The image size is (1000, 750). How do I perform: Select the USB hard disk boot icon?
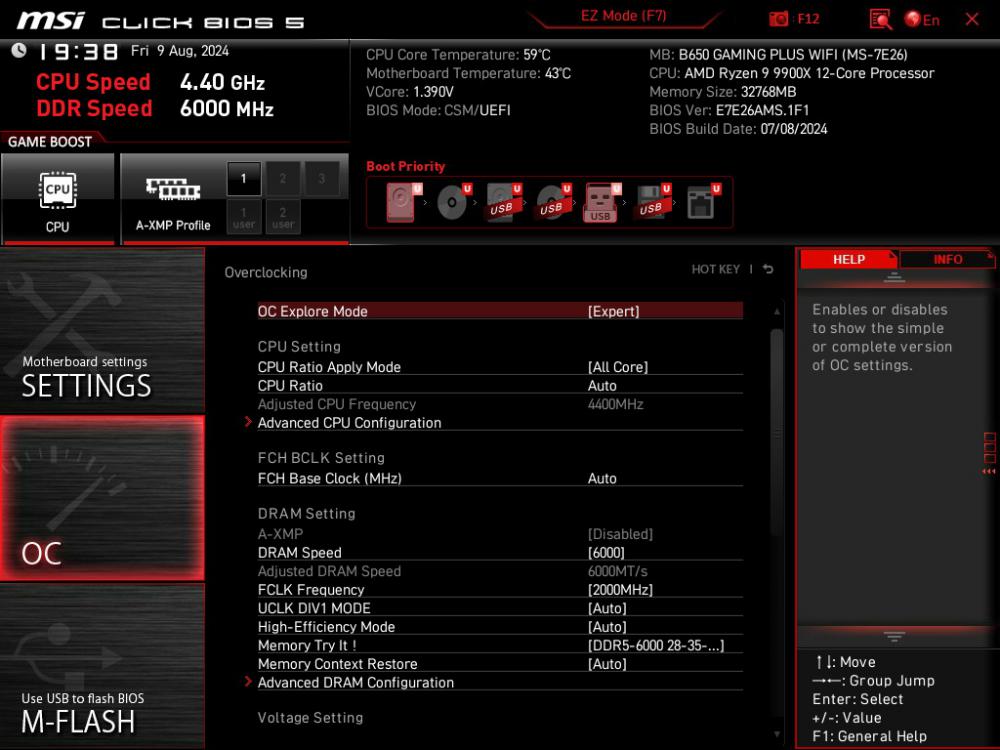point(503,202)
